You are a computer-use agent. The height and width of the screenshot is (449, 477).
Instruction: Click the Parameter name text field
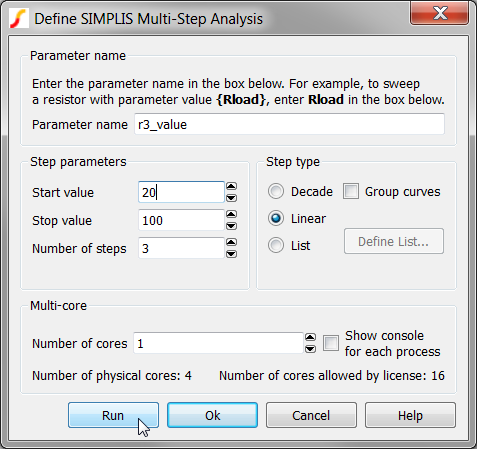click(289, 124)
